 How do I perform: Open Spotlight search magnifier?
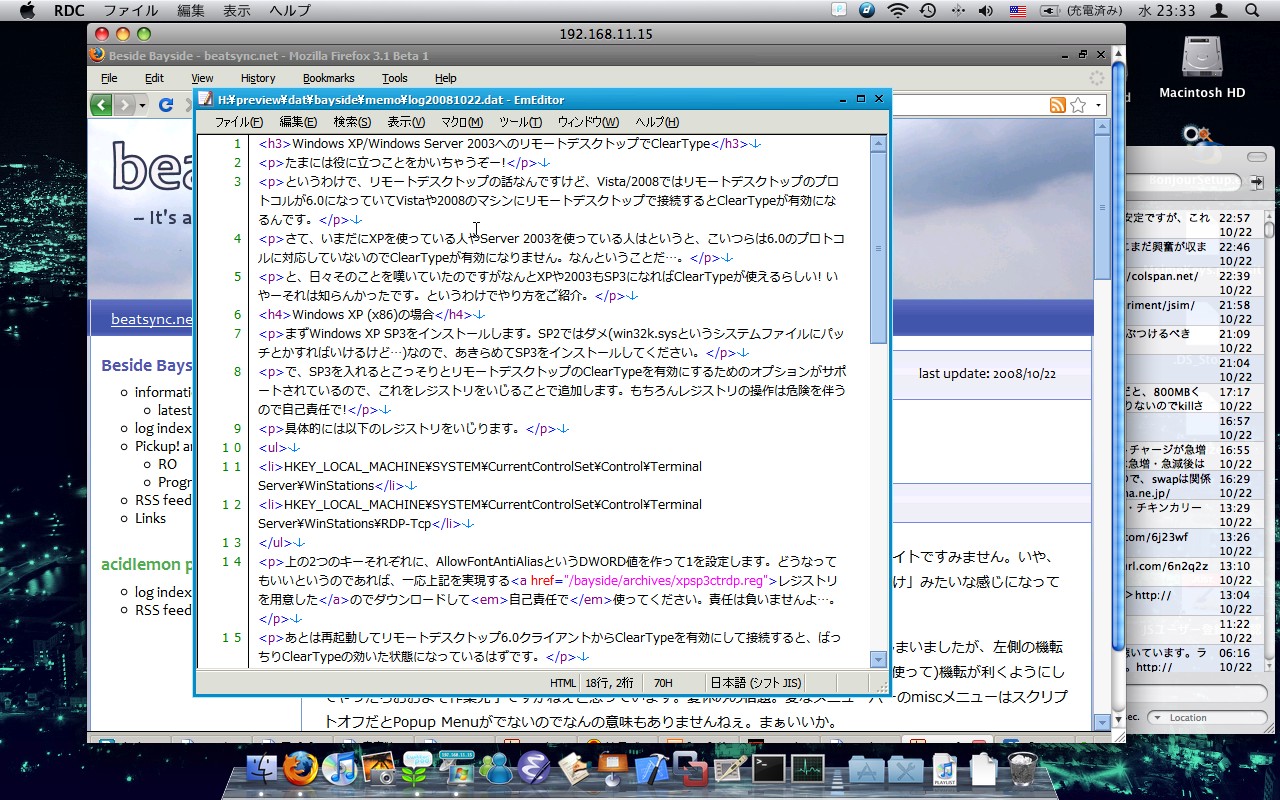tap(1251, 11)
